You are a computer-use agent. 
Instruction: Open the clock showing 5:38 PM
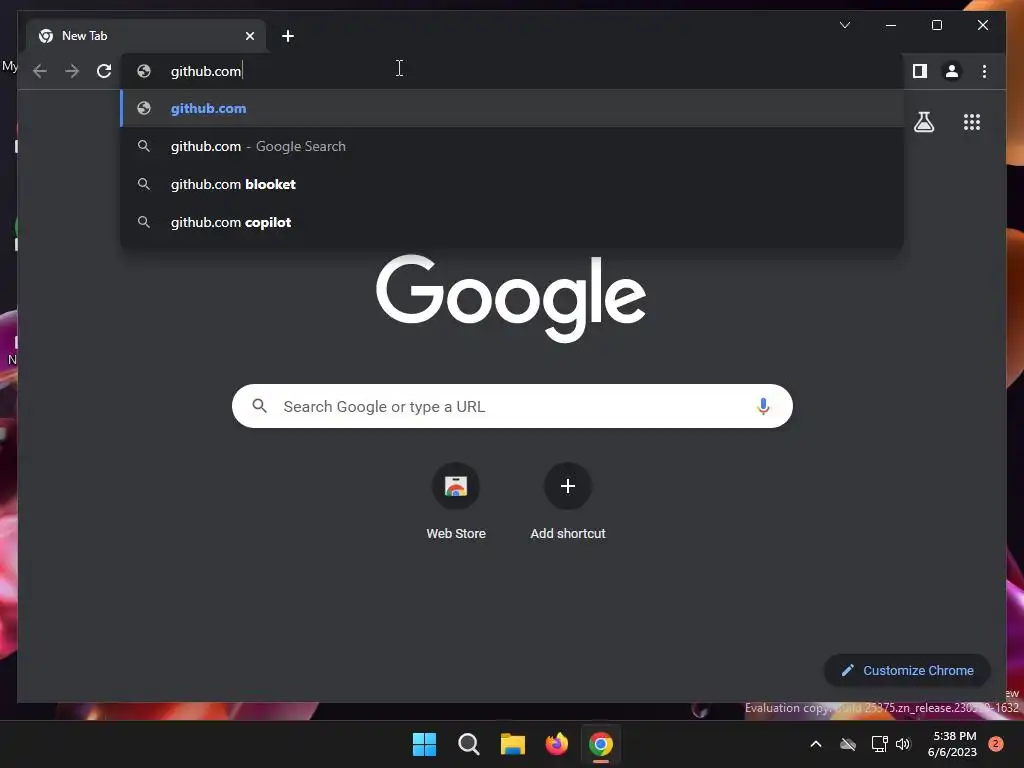coord(952,744)
